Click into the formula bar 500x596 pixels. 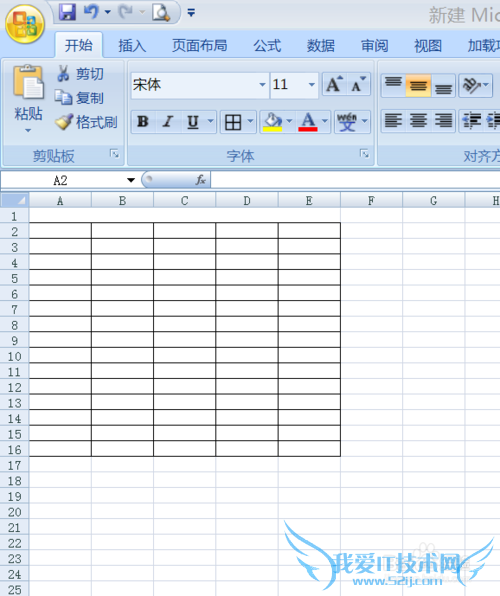coord(356,180)
